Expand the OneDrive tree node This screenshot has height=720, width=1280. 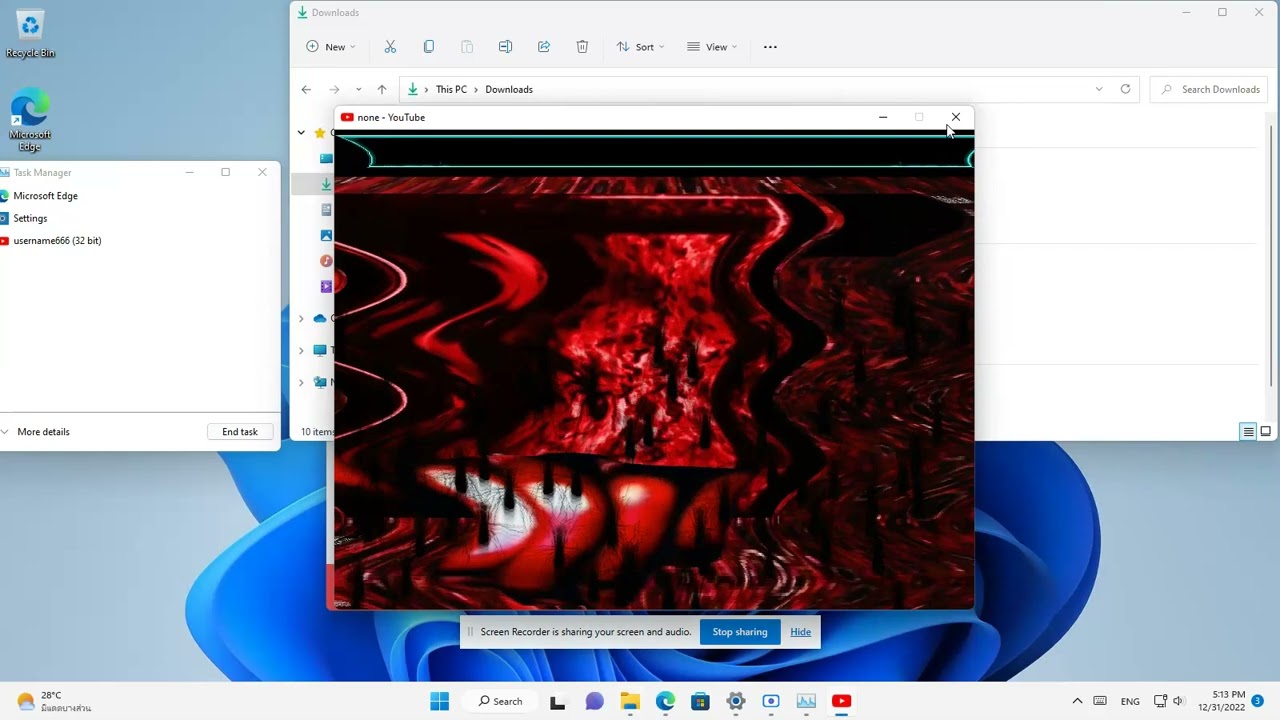point(301,318)
